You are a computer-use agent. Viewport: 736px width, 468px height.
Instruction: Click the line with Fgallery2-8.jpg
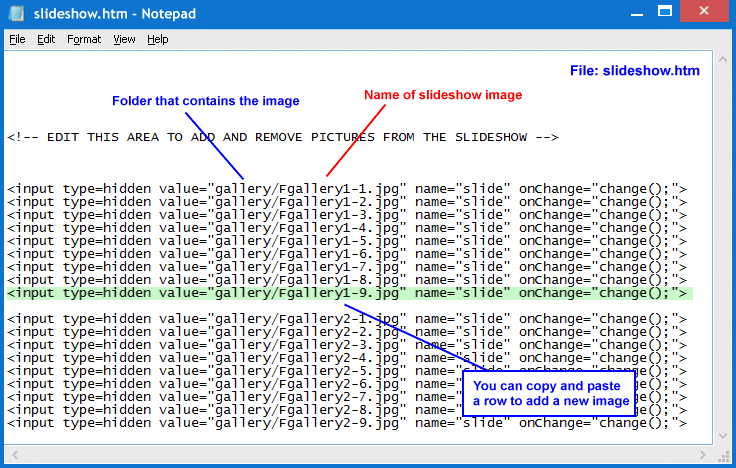pos(347,410)
